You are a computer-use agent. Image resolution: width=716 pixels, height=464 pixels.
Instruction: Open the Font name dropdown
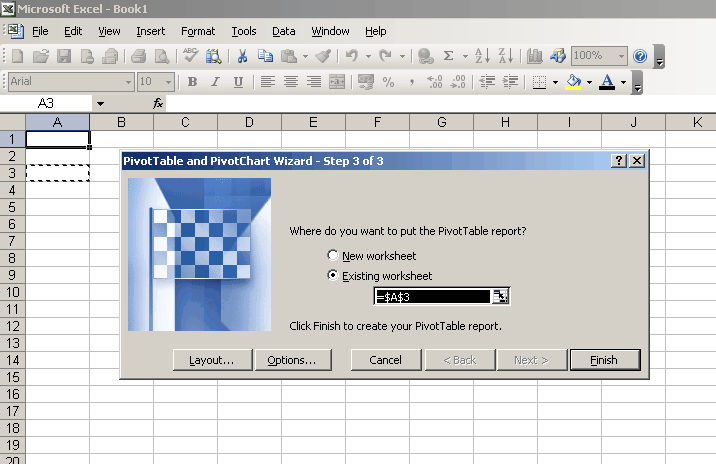coord(128,82)
